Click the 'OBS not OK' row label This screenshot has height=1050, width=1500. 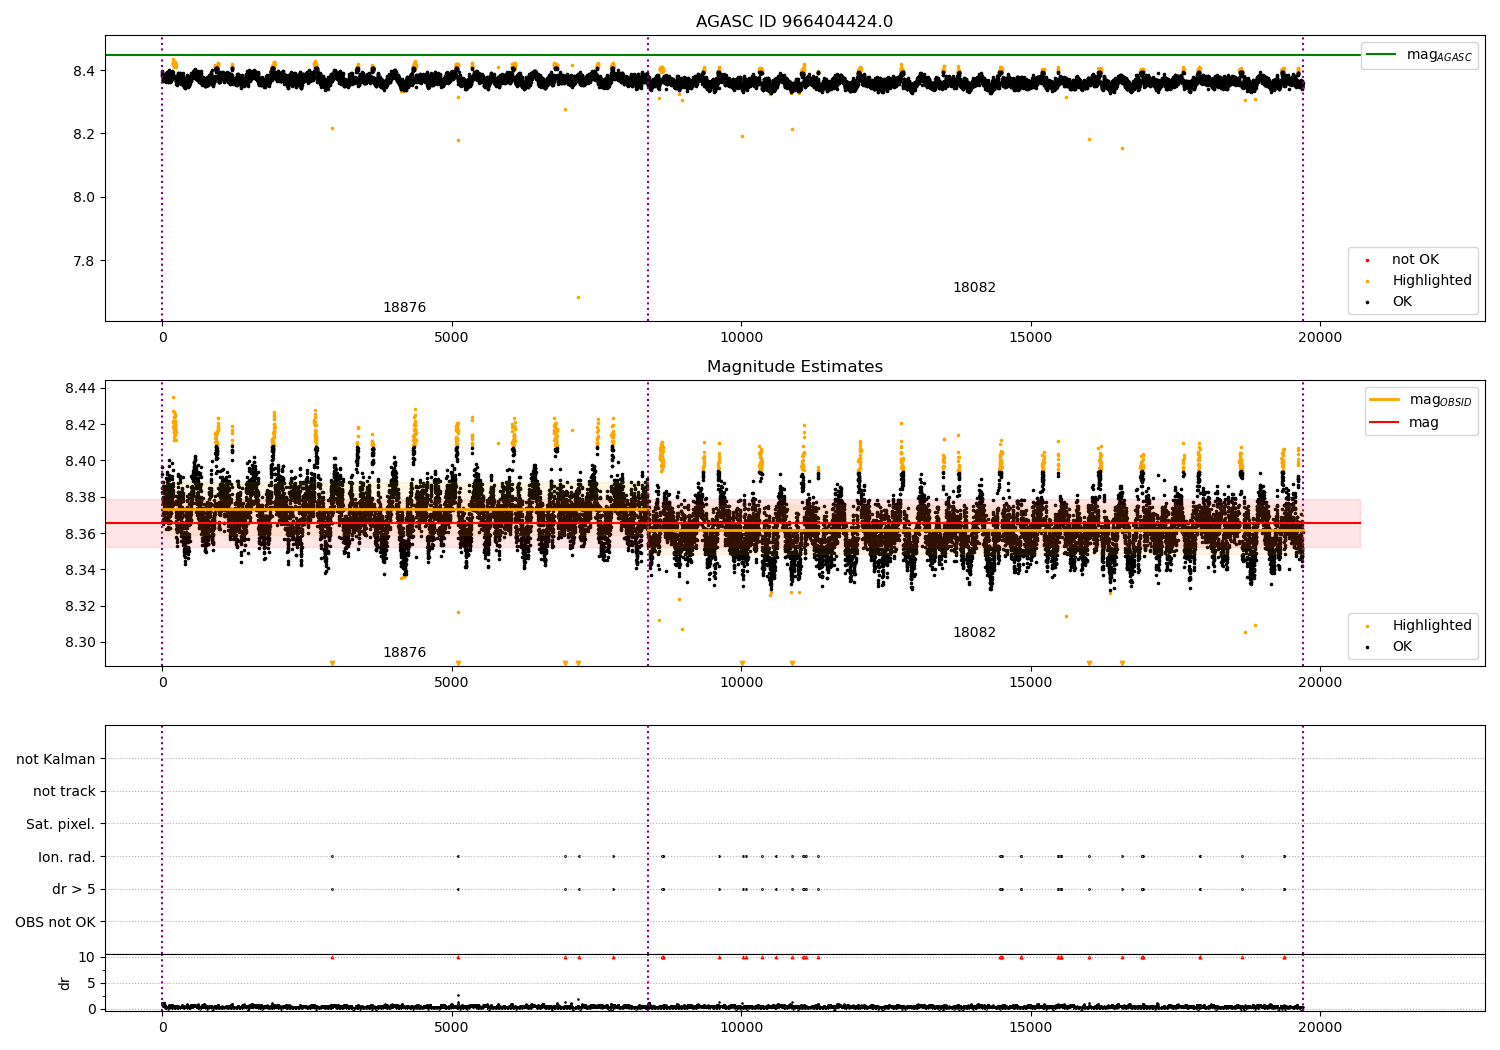[x=55, y=923]
